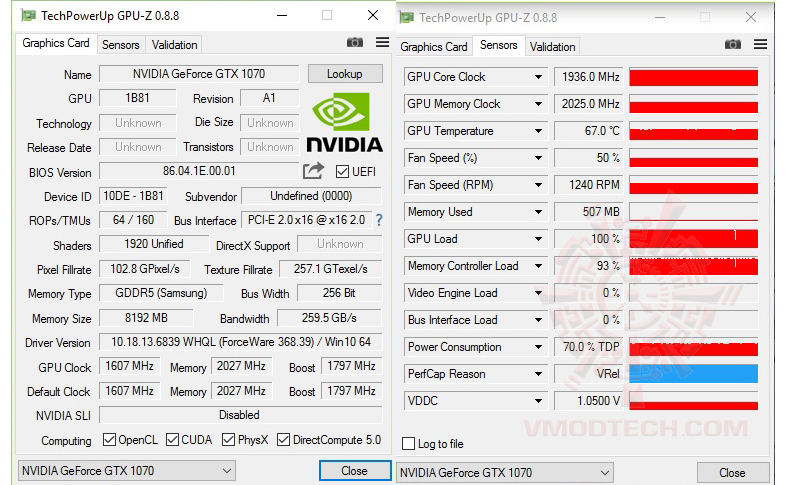Open the GPU selector dropdown in the Sensors window
The image size is (800, 485).
pos(505,472)
